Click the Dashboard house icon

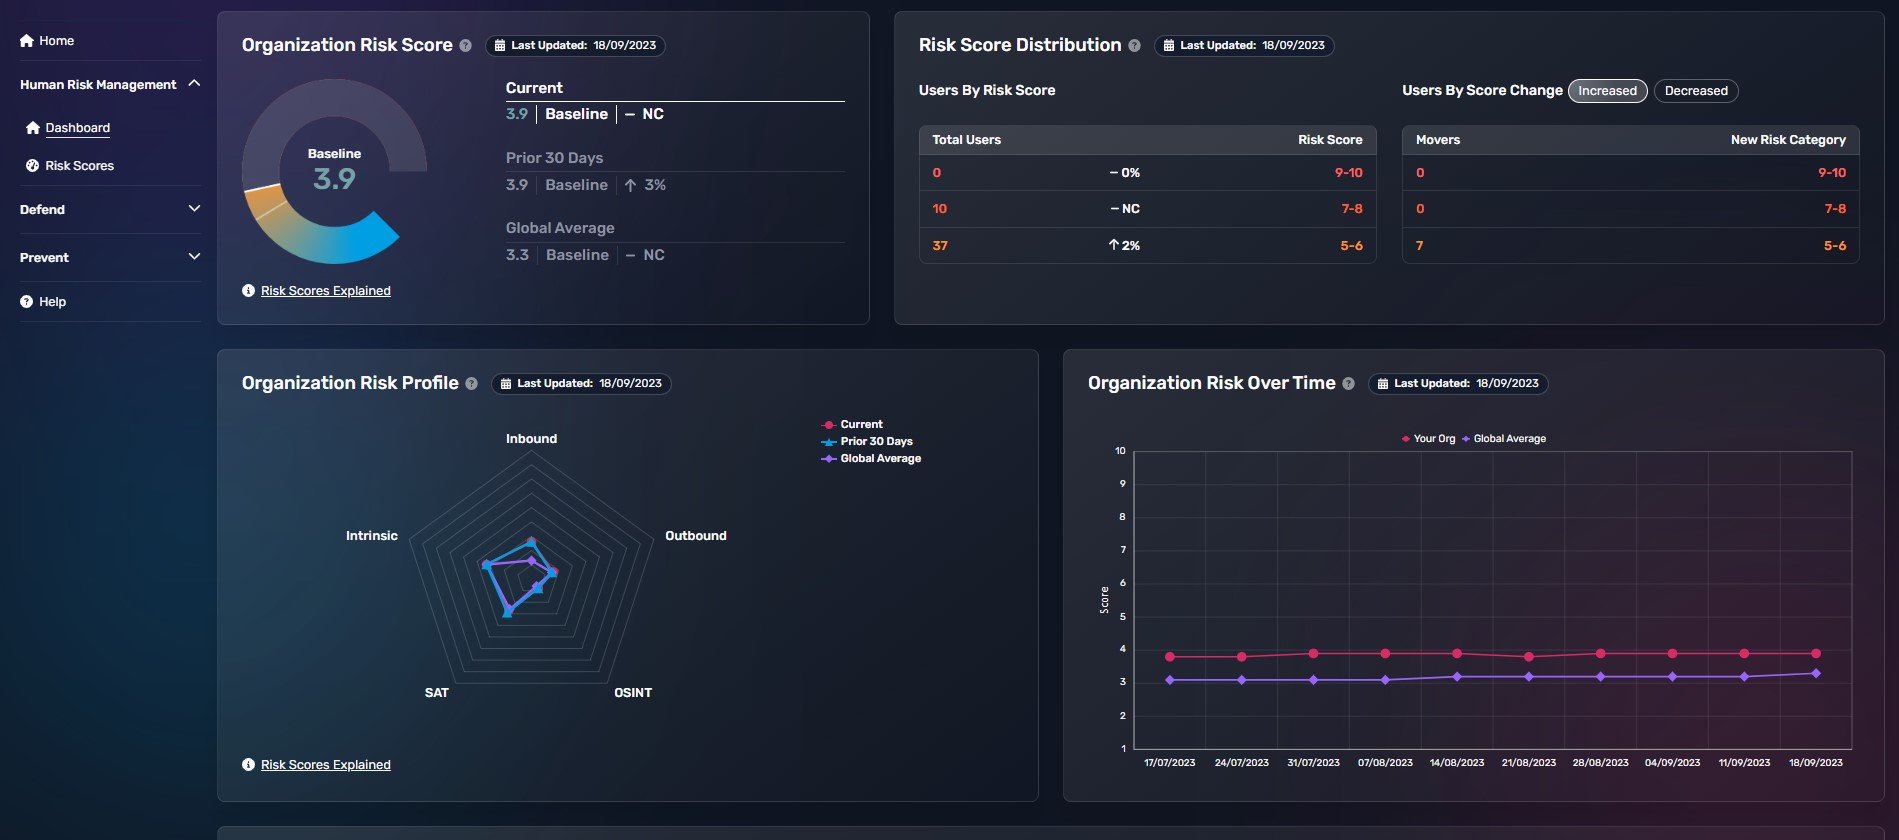point(33,128)
